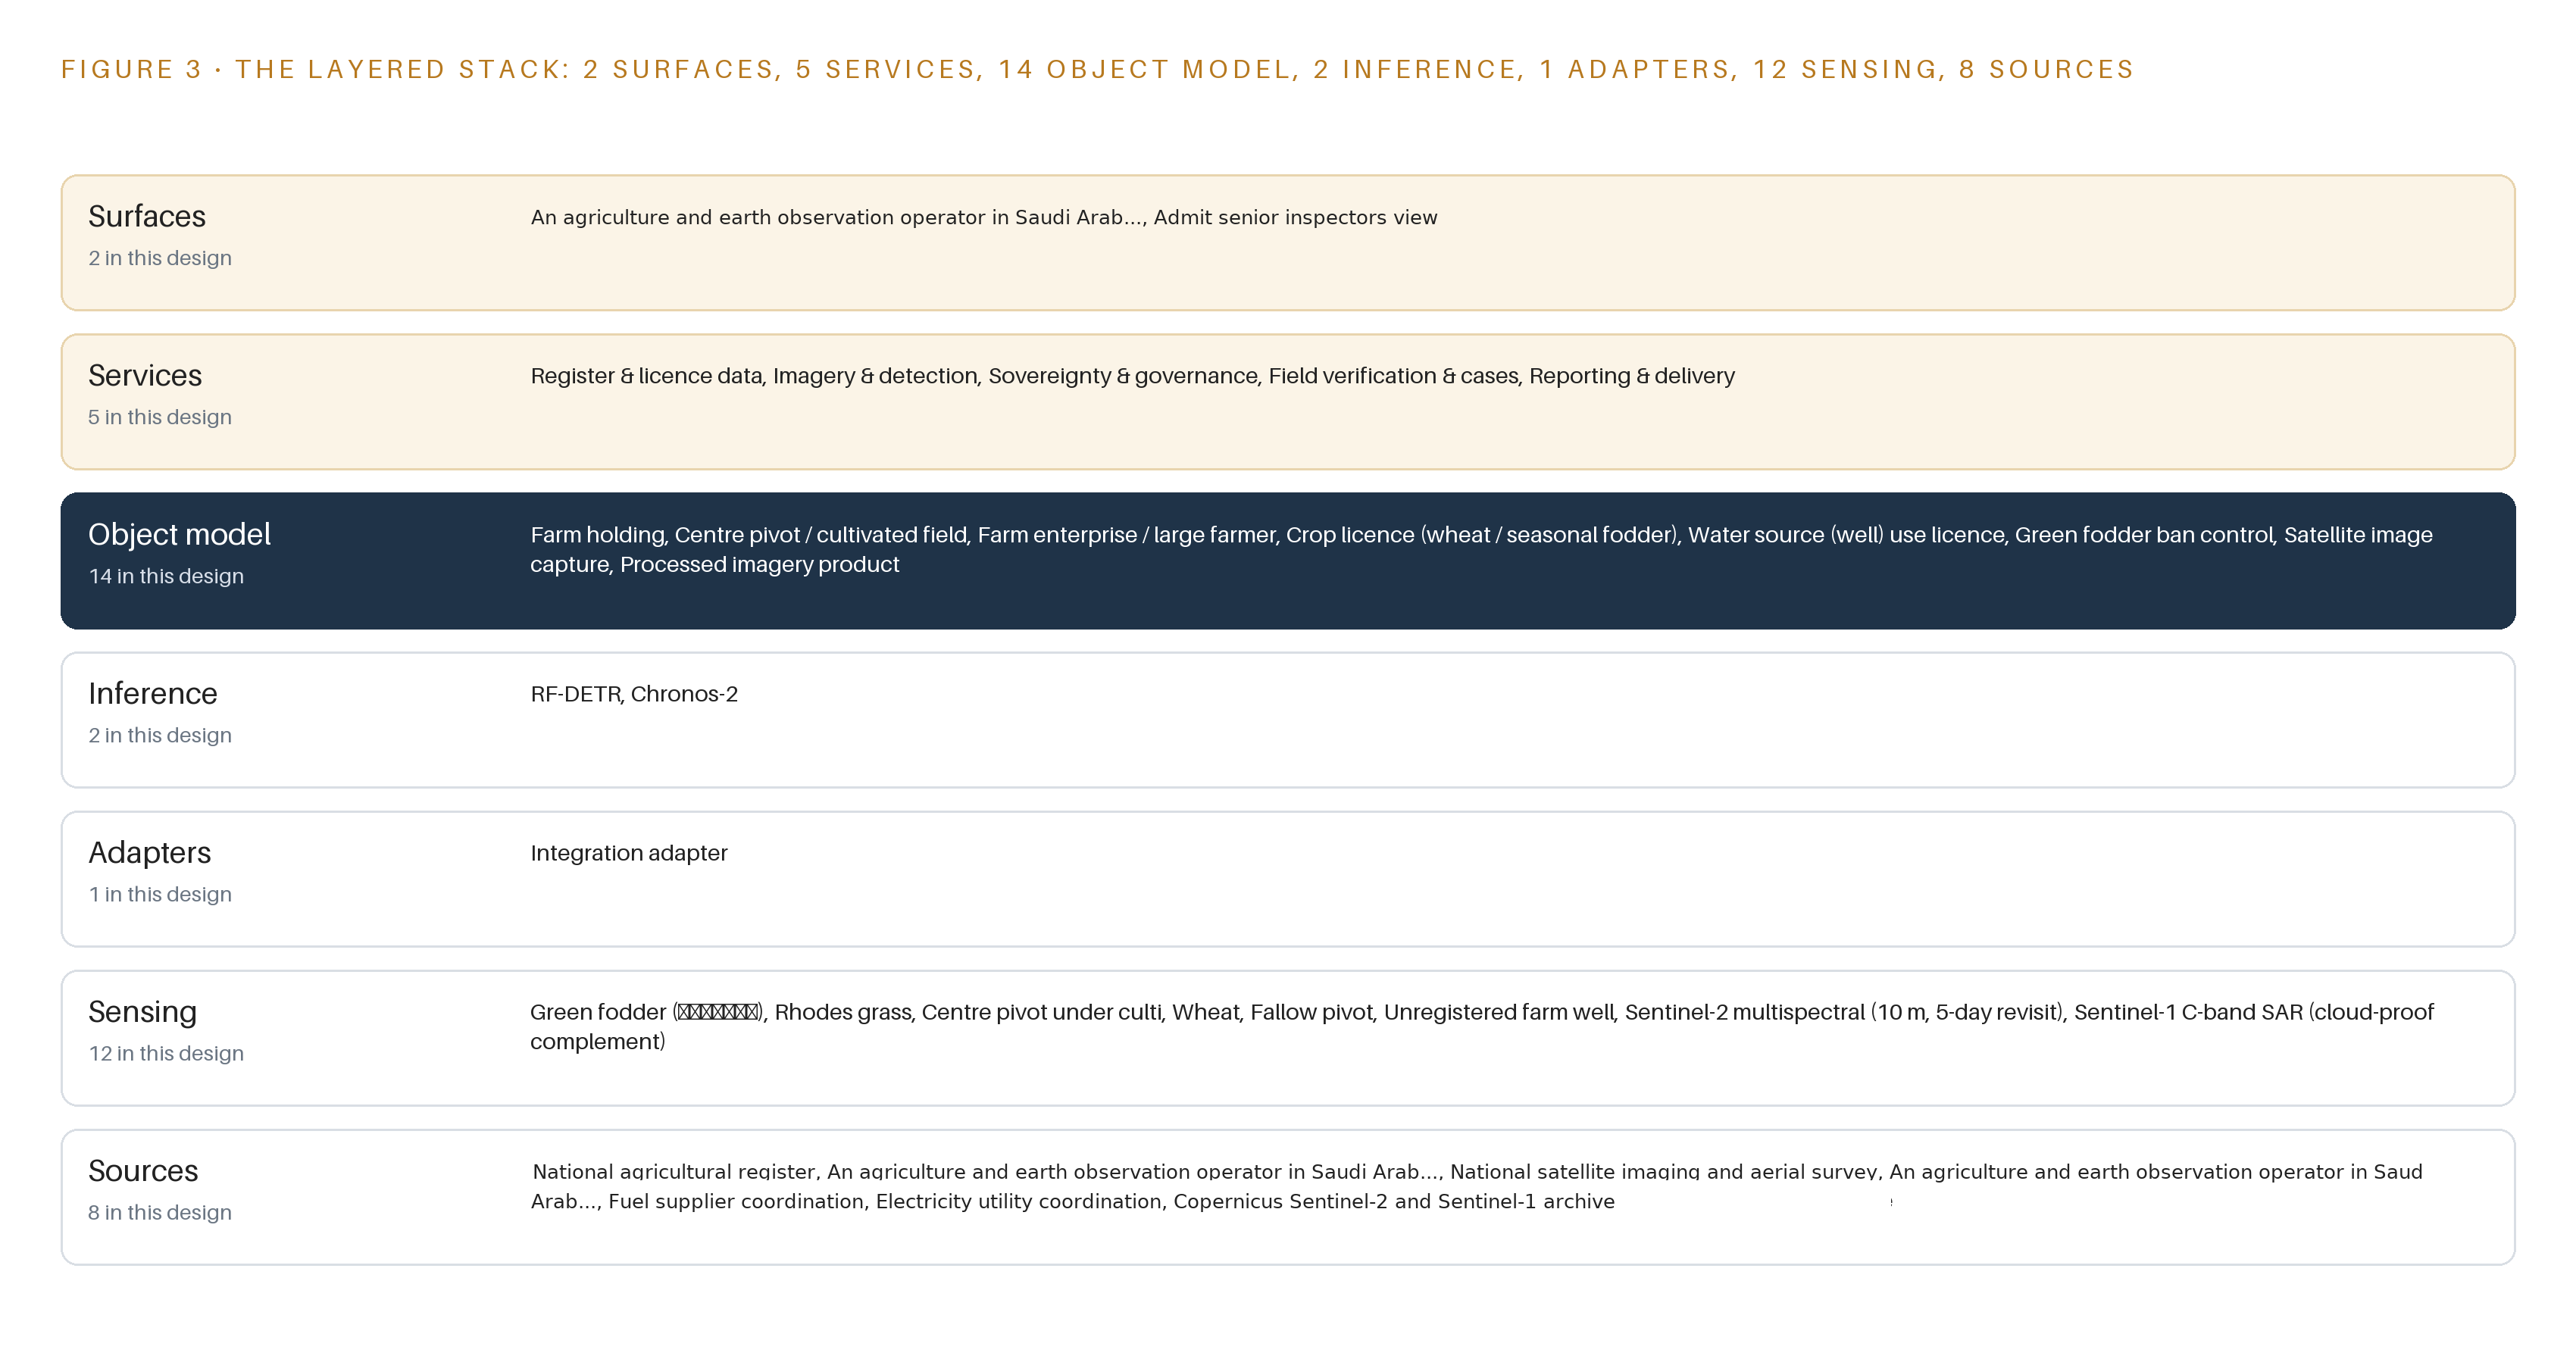Click 'Field verification & cases' service
Image resolution: width=2576 pixels, height=1356 pixels.
[x=1394, y=376]
